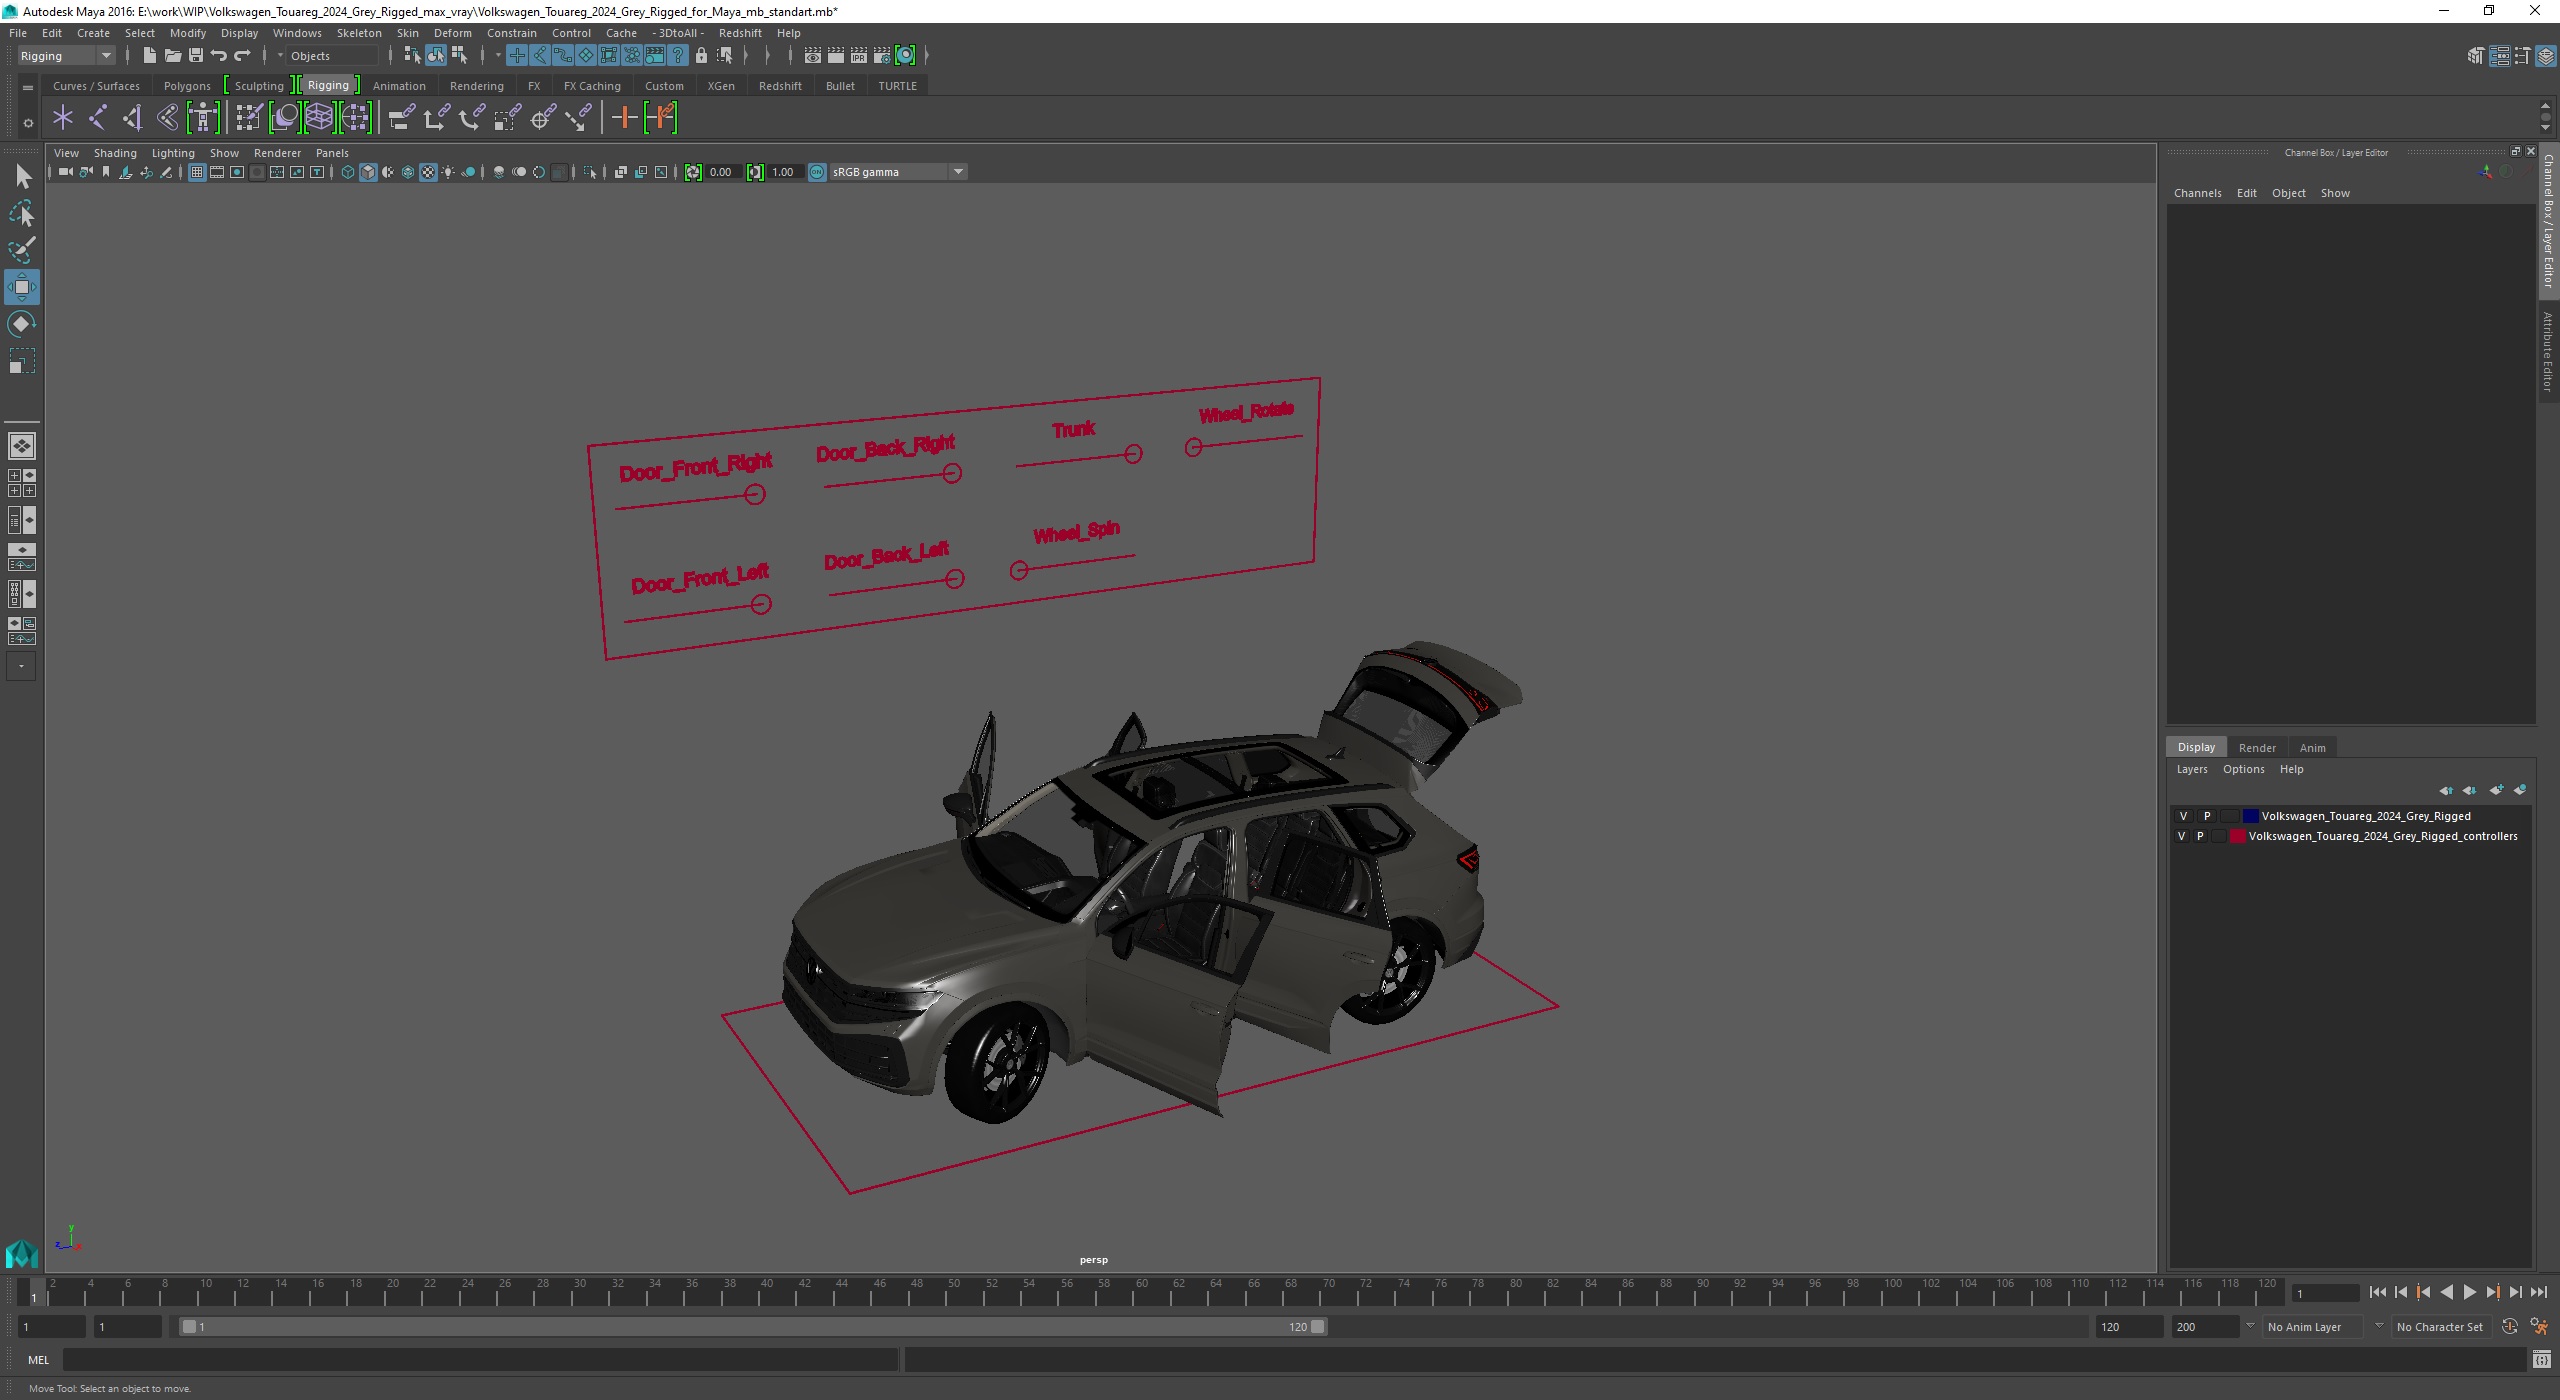Select the Lasso tool in the toolbox
The image size is (2560, 1400).
click(22, 214)
